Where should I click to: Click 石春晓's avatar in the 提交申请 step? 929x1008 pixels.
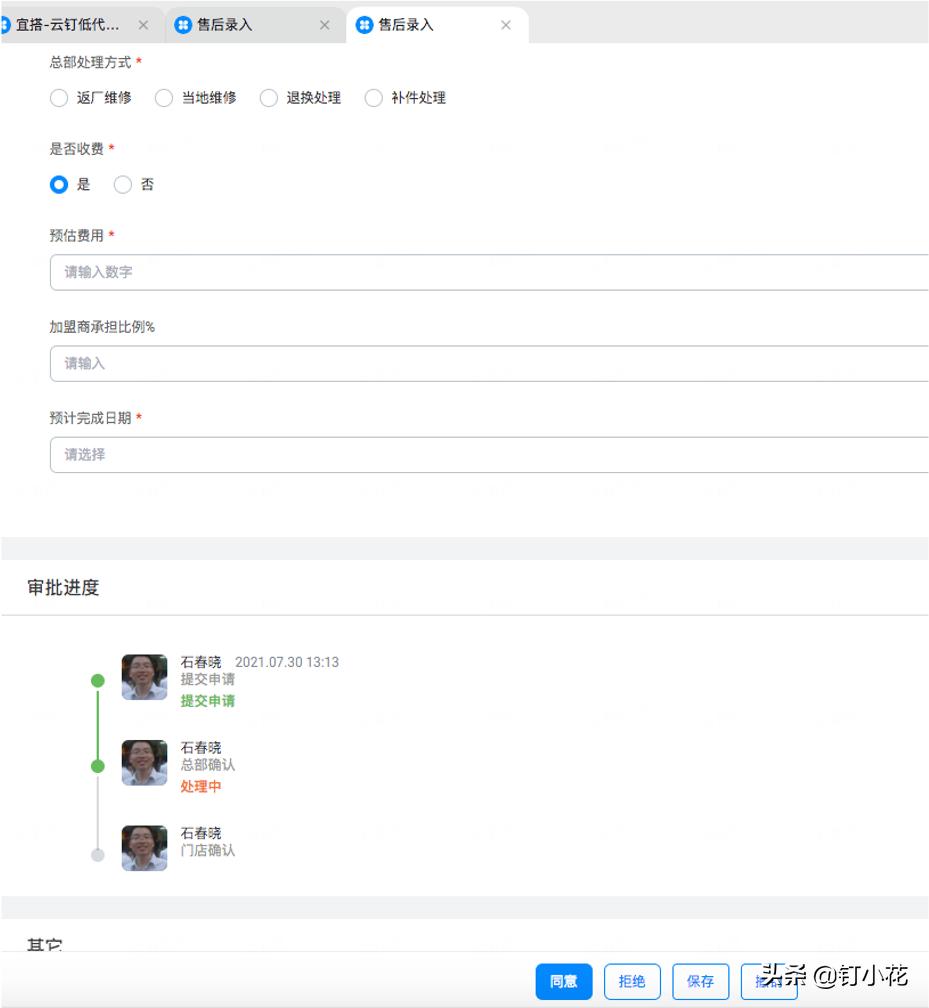(x=143, y=677)
